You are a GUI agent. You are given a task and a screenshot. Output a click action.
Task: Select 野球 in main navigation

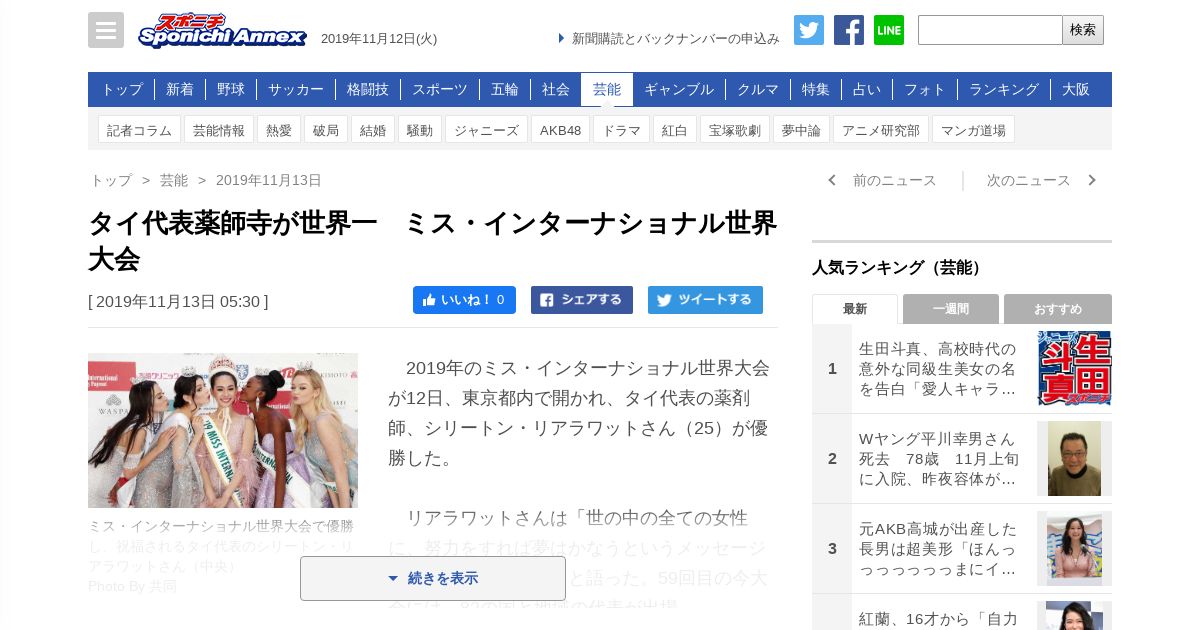[x=231, y=89]
